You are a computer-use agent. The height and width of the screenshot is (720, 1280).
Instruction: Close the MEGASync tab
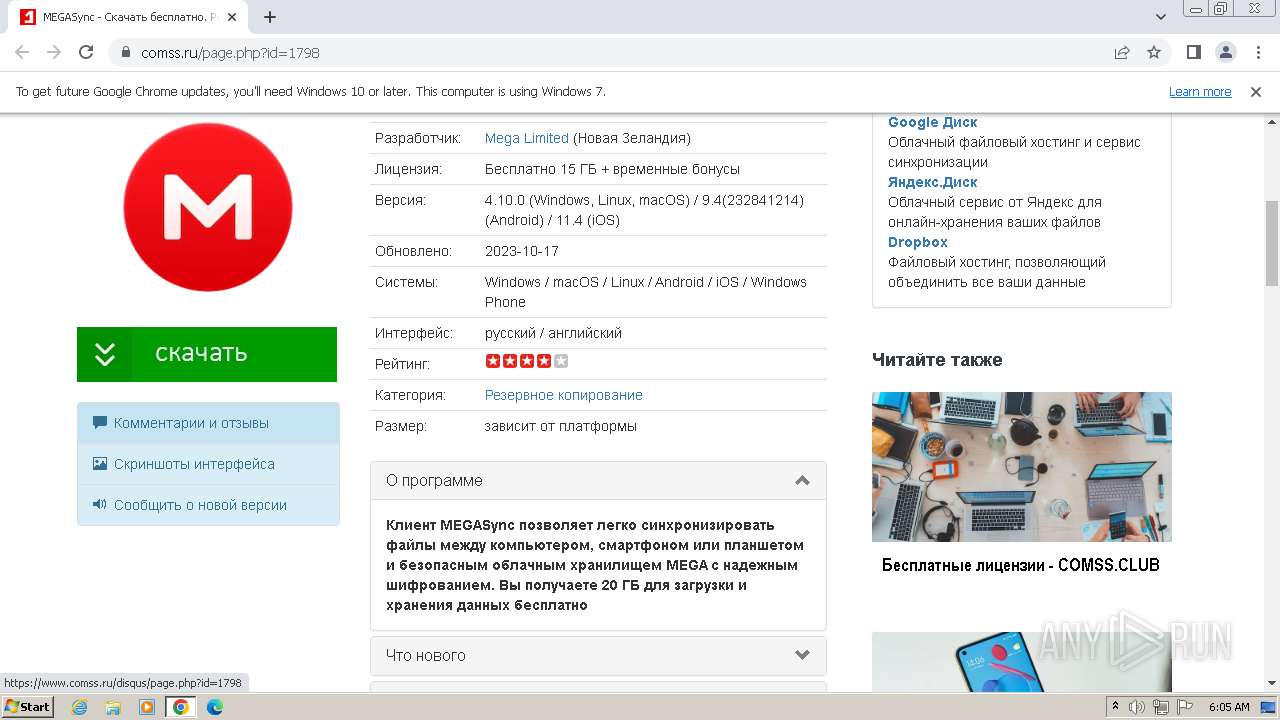[x=233, y=17]
